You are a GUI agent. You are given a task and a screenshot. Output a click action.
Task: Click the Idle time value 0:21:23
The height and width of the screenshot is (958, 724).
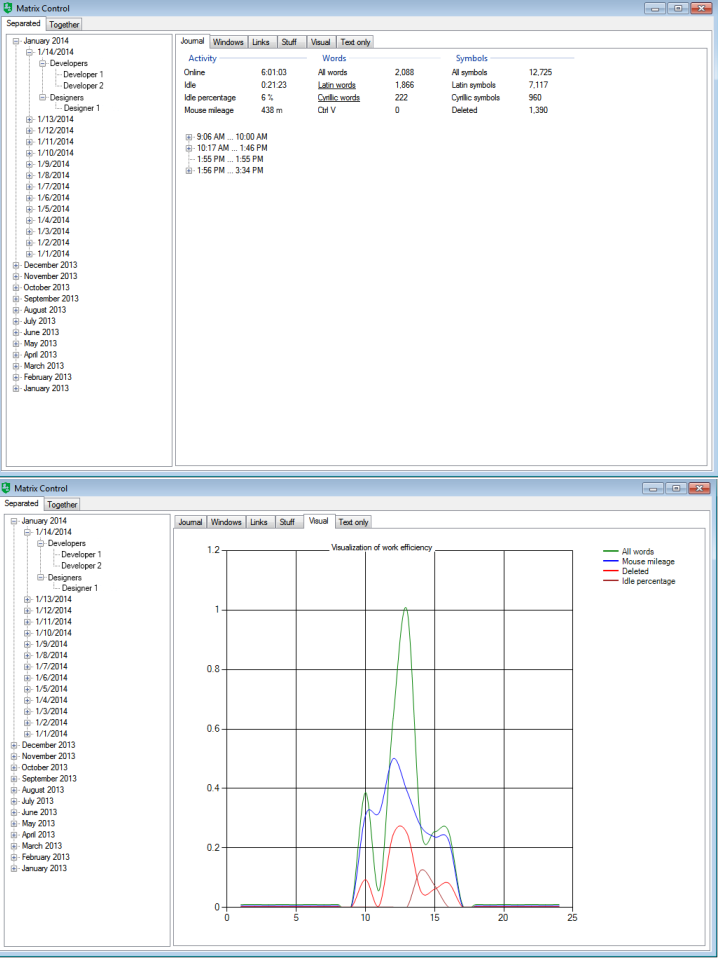pos(274,85)
